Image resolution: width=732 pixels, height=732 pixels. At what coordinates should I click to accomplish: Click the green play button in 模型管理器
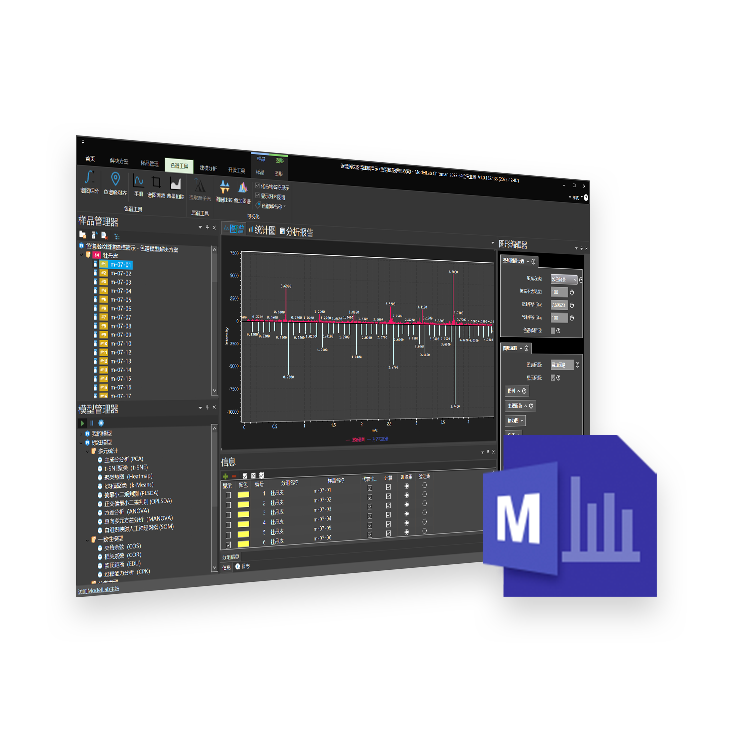83,423
